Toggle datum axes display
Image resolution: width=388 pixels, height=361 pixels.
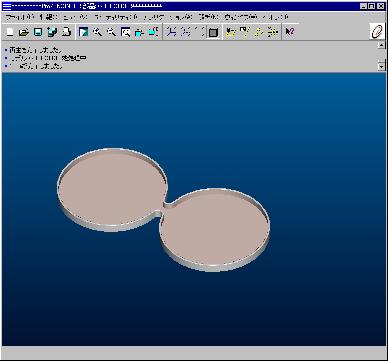tap(245, 32)
